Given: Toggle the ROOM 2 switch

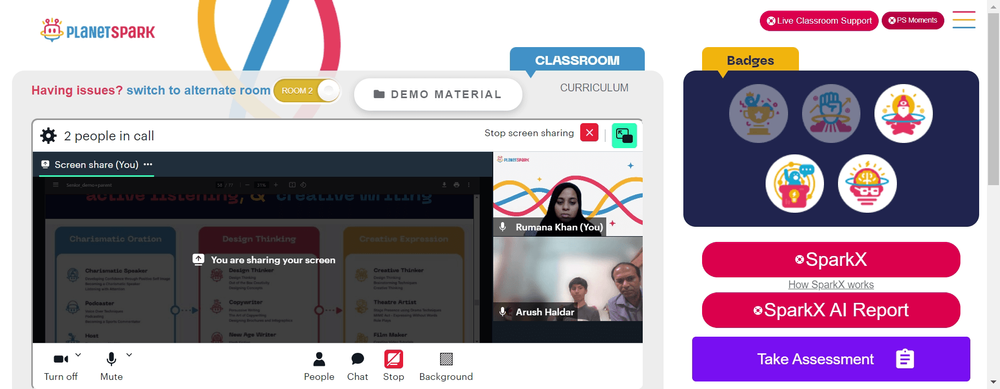Looking at the screenshot, I should pos(307,91).
